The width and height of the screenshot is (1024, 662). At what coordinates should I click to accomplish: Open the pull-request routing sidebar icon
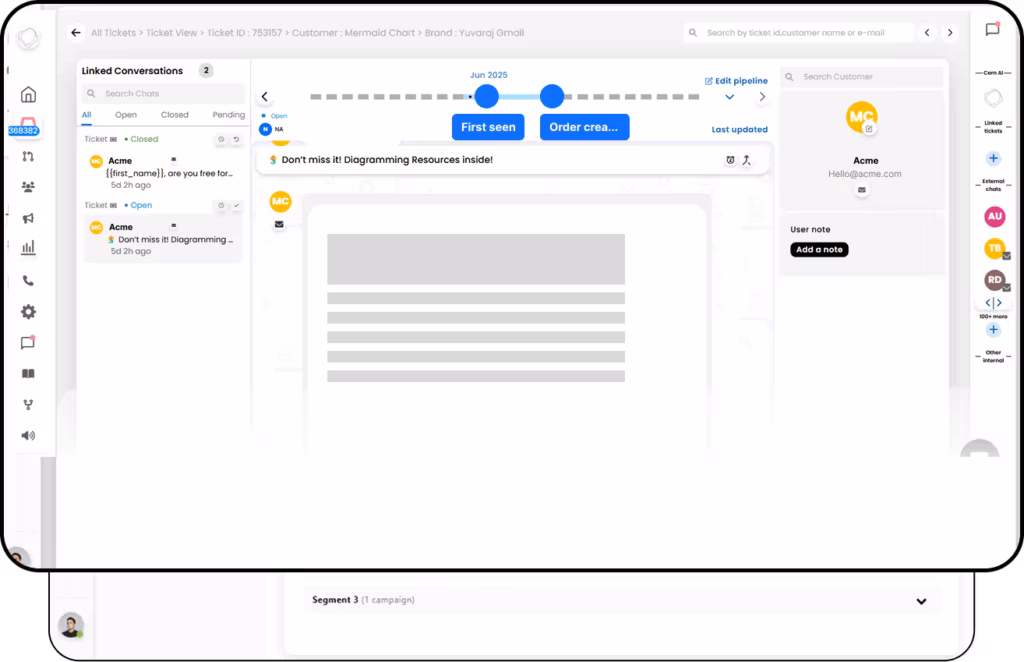[28, 156]
